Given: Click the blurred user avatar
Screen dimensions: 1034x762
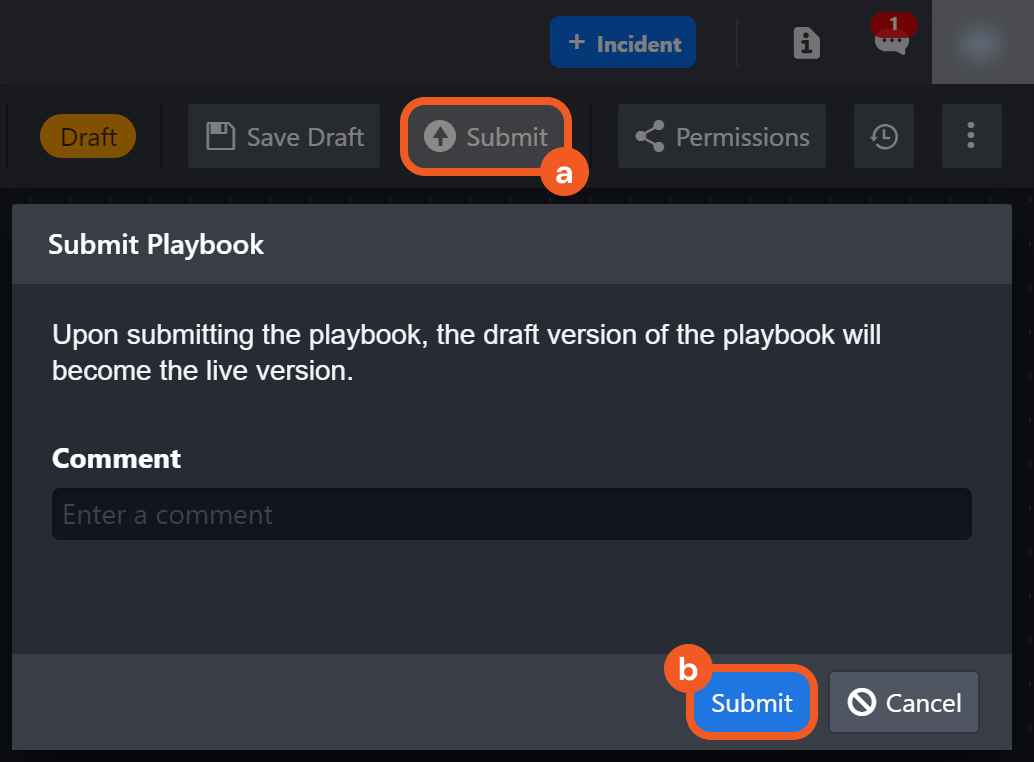Looking at the screenshot, I should (x=982, y=42).
